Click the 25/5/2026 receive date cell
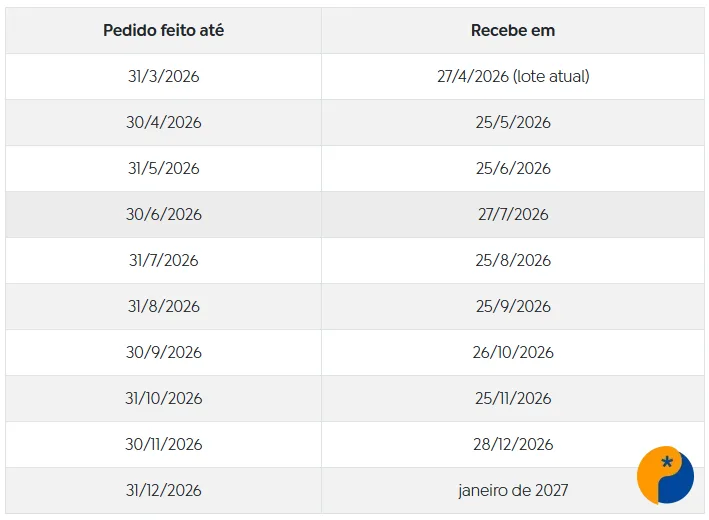The image size is (709, 520). [x=513, y=122]
